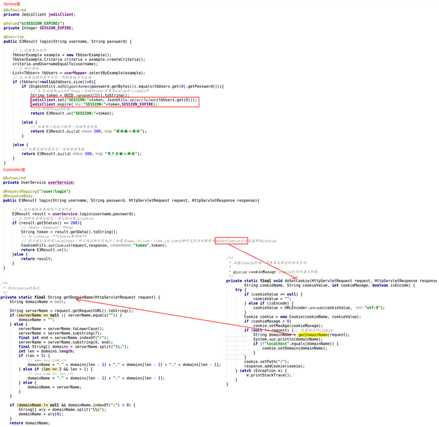Click the 'return result;' line
The width and height of the screenshot is (439, 427).
tap(36, 259)
